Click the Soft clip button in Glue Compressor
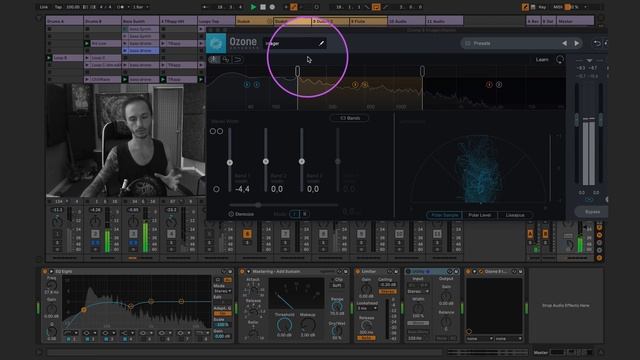640x360 pixels. pyautogui.click(x=337, y=286)
